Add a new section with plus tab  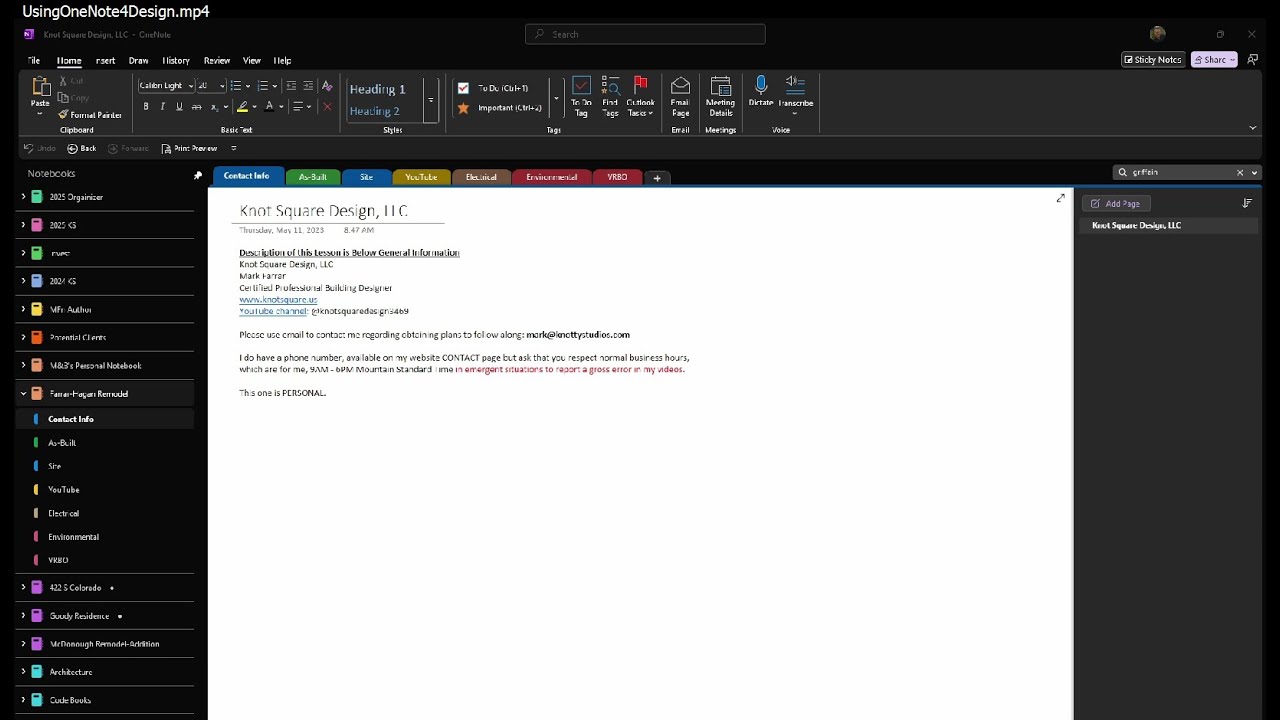point(657,178)
